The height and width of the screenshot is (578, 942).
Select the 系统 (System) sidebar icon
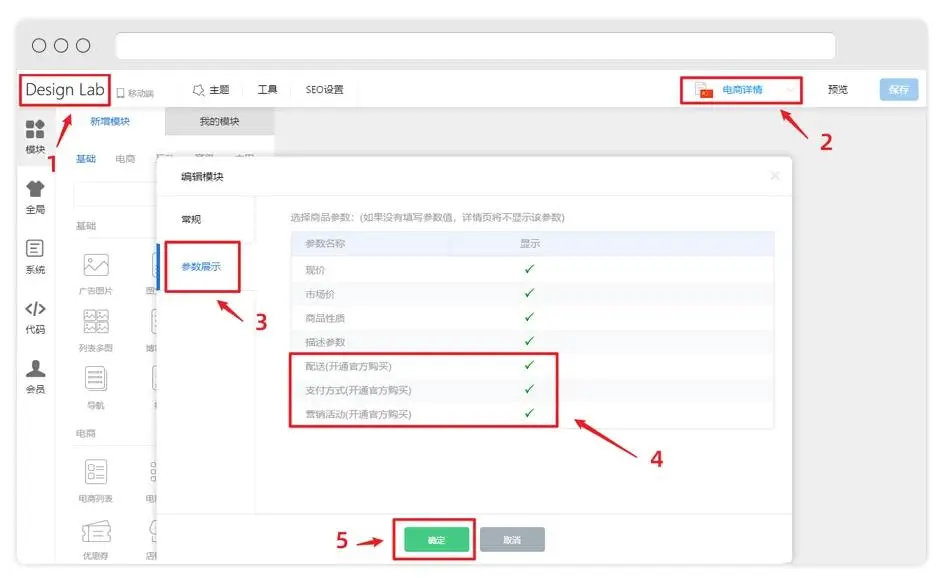click(x=35, y=255)
